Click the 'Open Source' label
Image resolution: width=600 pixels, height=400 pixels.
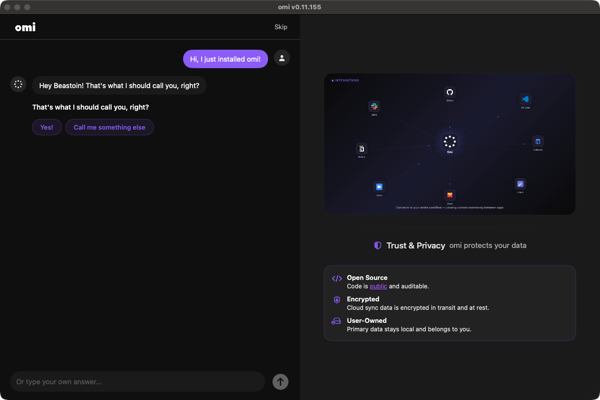[x=367, y=278]
